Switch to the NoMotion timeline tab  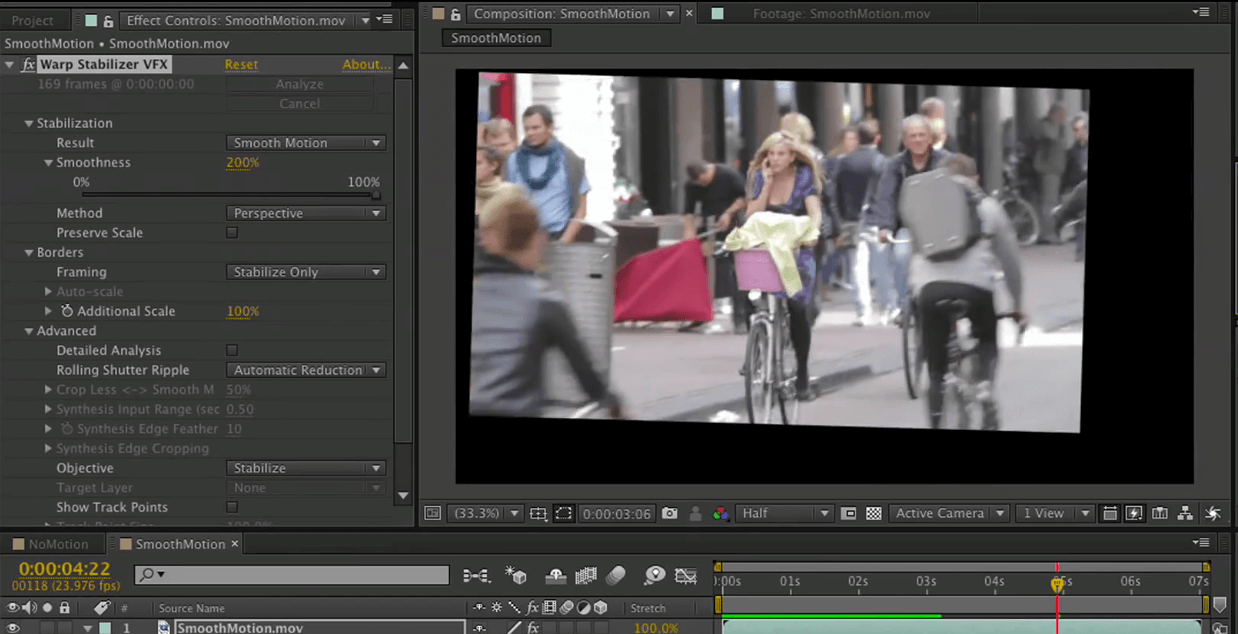click(58, 544)
